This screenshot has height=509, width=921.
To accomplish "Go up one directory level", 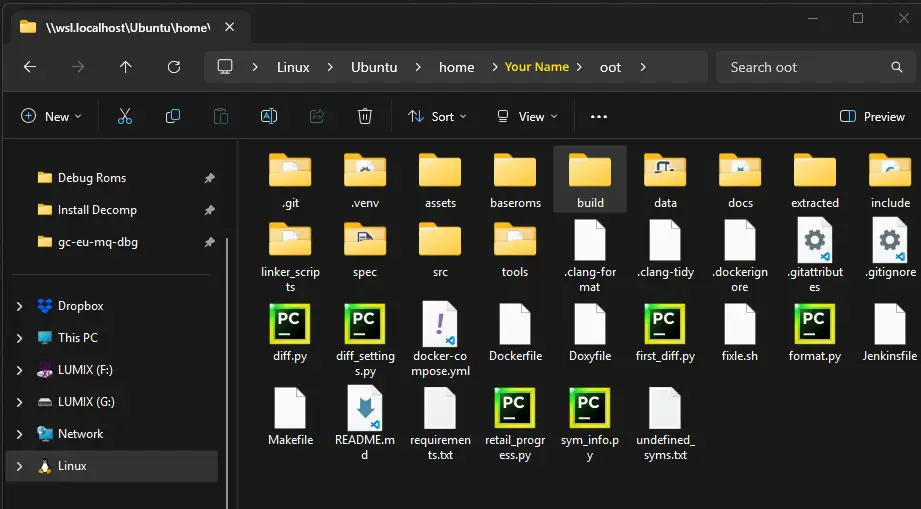I will click(x=126, y=67).
